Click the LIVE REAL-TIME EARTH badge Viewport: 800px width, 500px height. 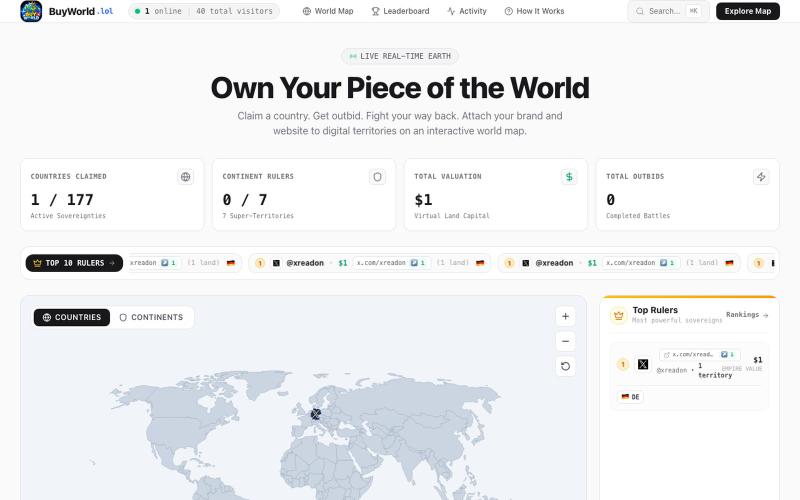point(400,56)
